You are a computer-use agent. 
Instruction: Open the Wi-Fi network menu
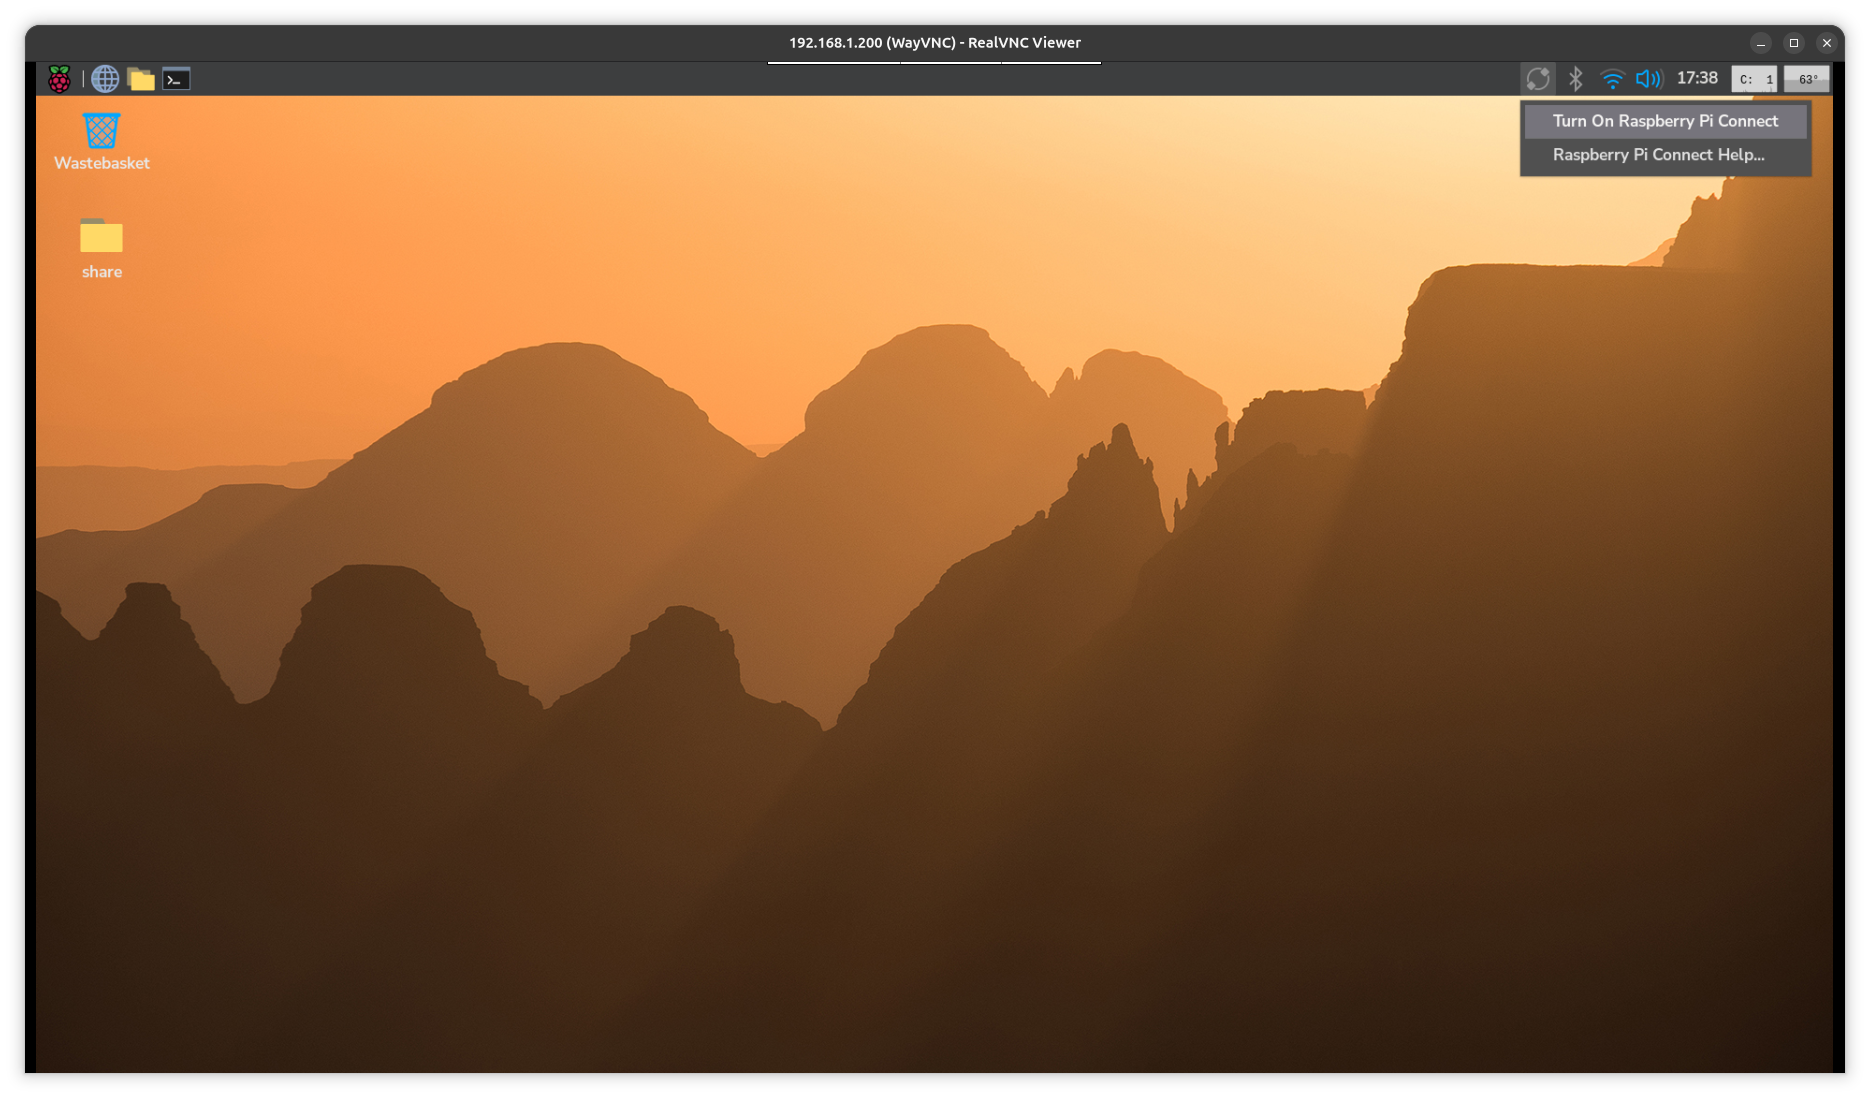1612,78
